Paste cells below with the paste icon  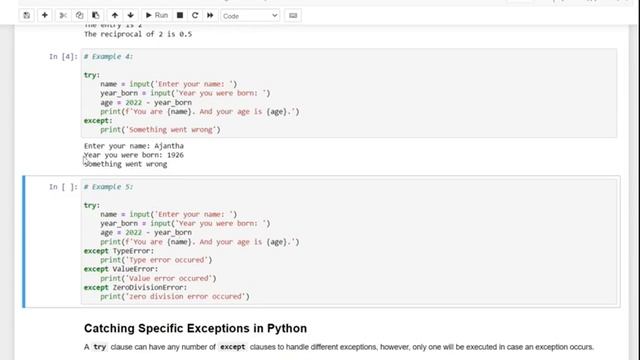click(x=96, y=16)
